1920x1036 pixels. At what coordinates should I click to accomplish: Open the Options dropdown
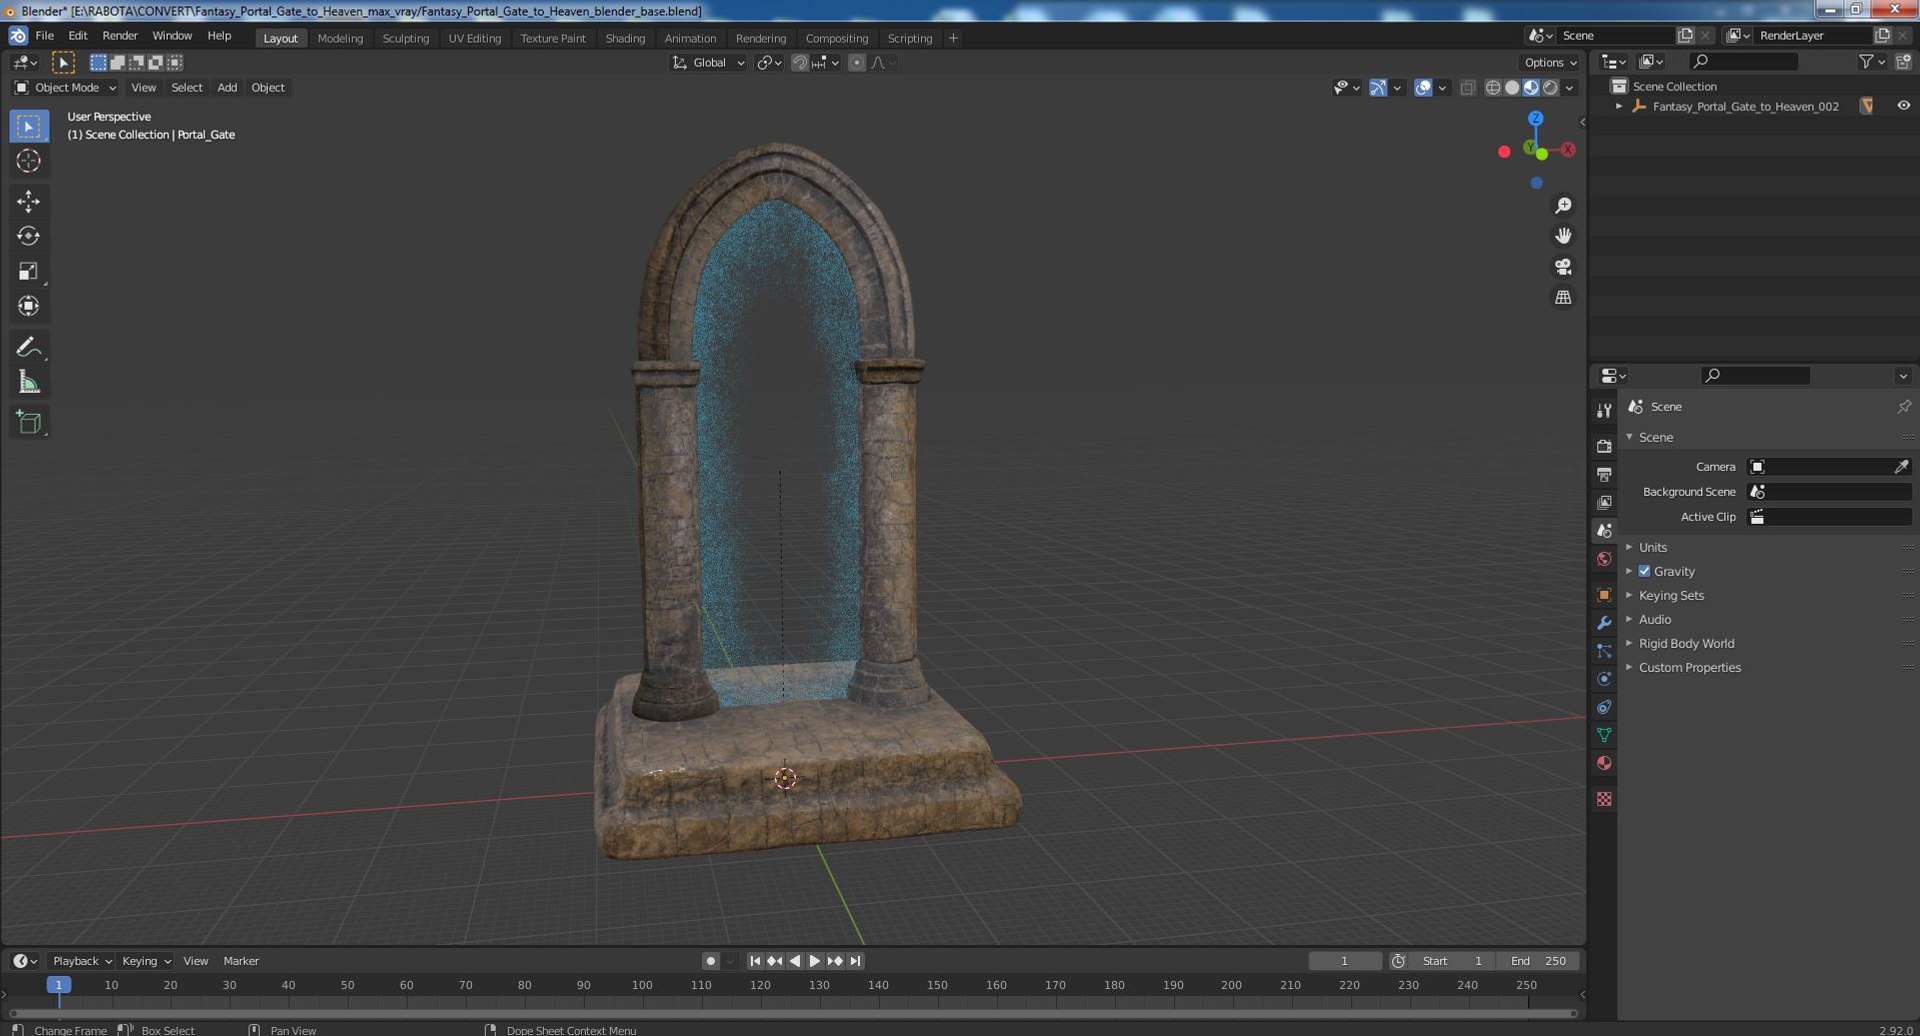(x=1551, y=63)
